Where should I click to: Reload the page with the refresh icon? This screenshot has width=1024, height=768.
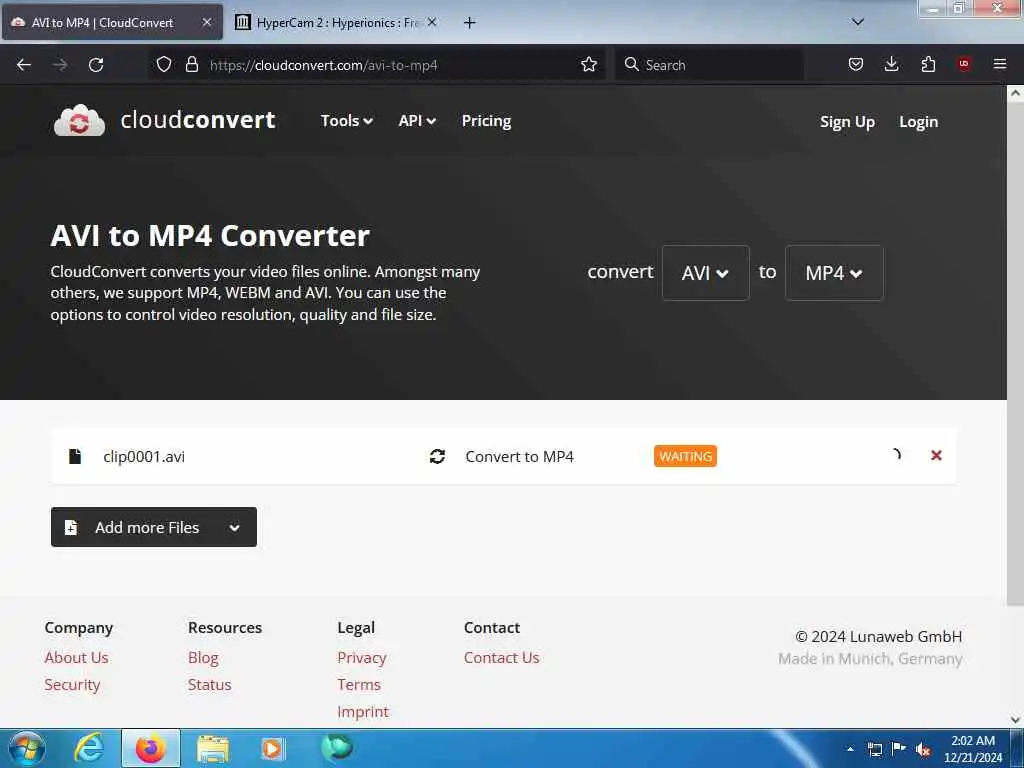click(x=96, y=65)
